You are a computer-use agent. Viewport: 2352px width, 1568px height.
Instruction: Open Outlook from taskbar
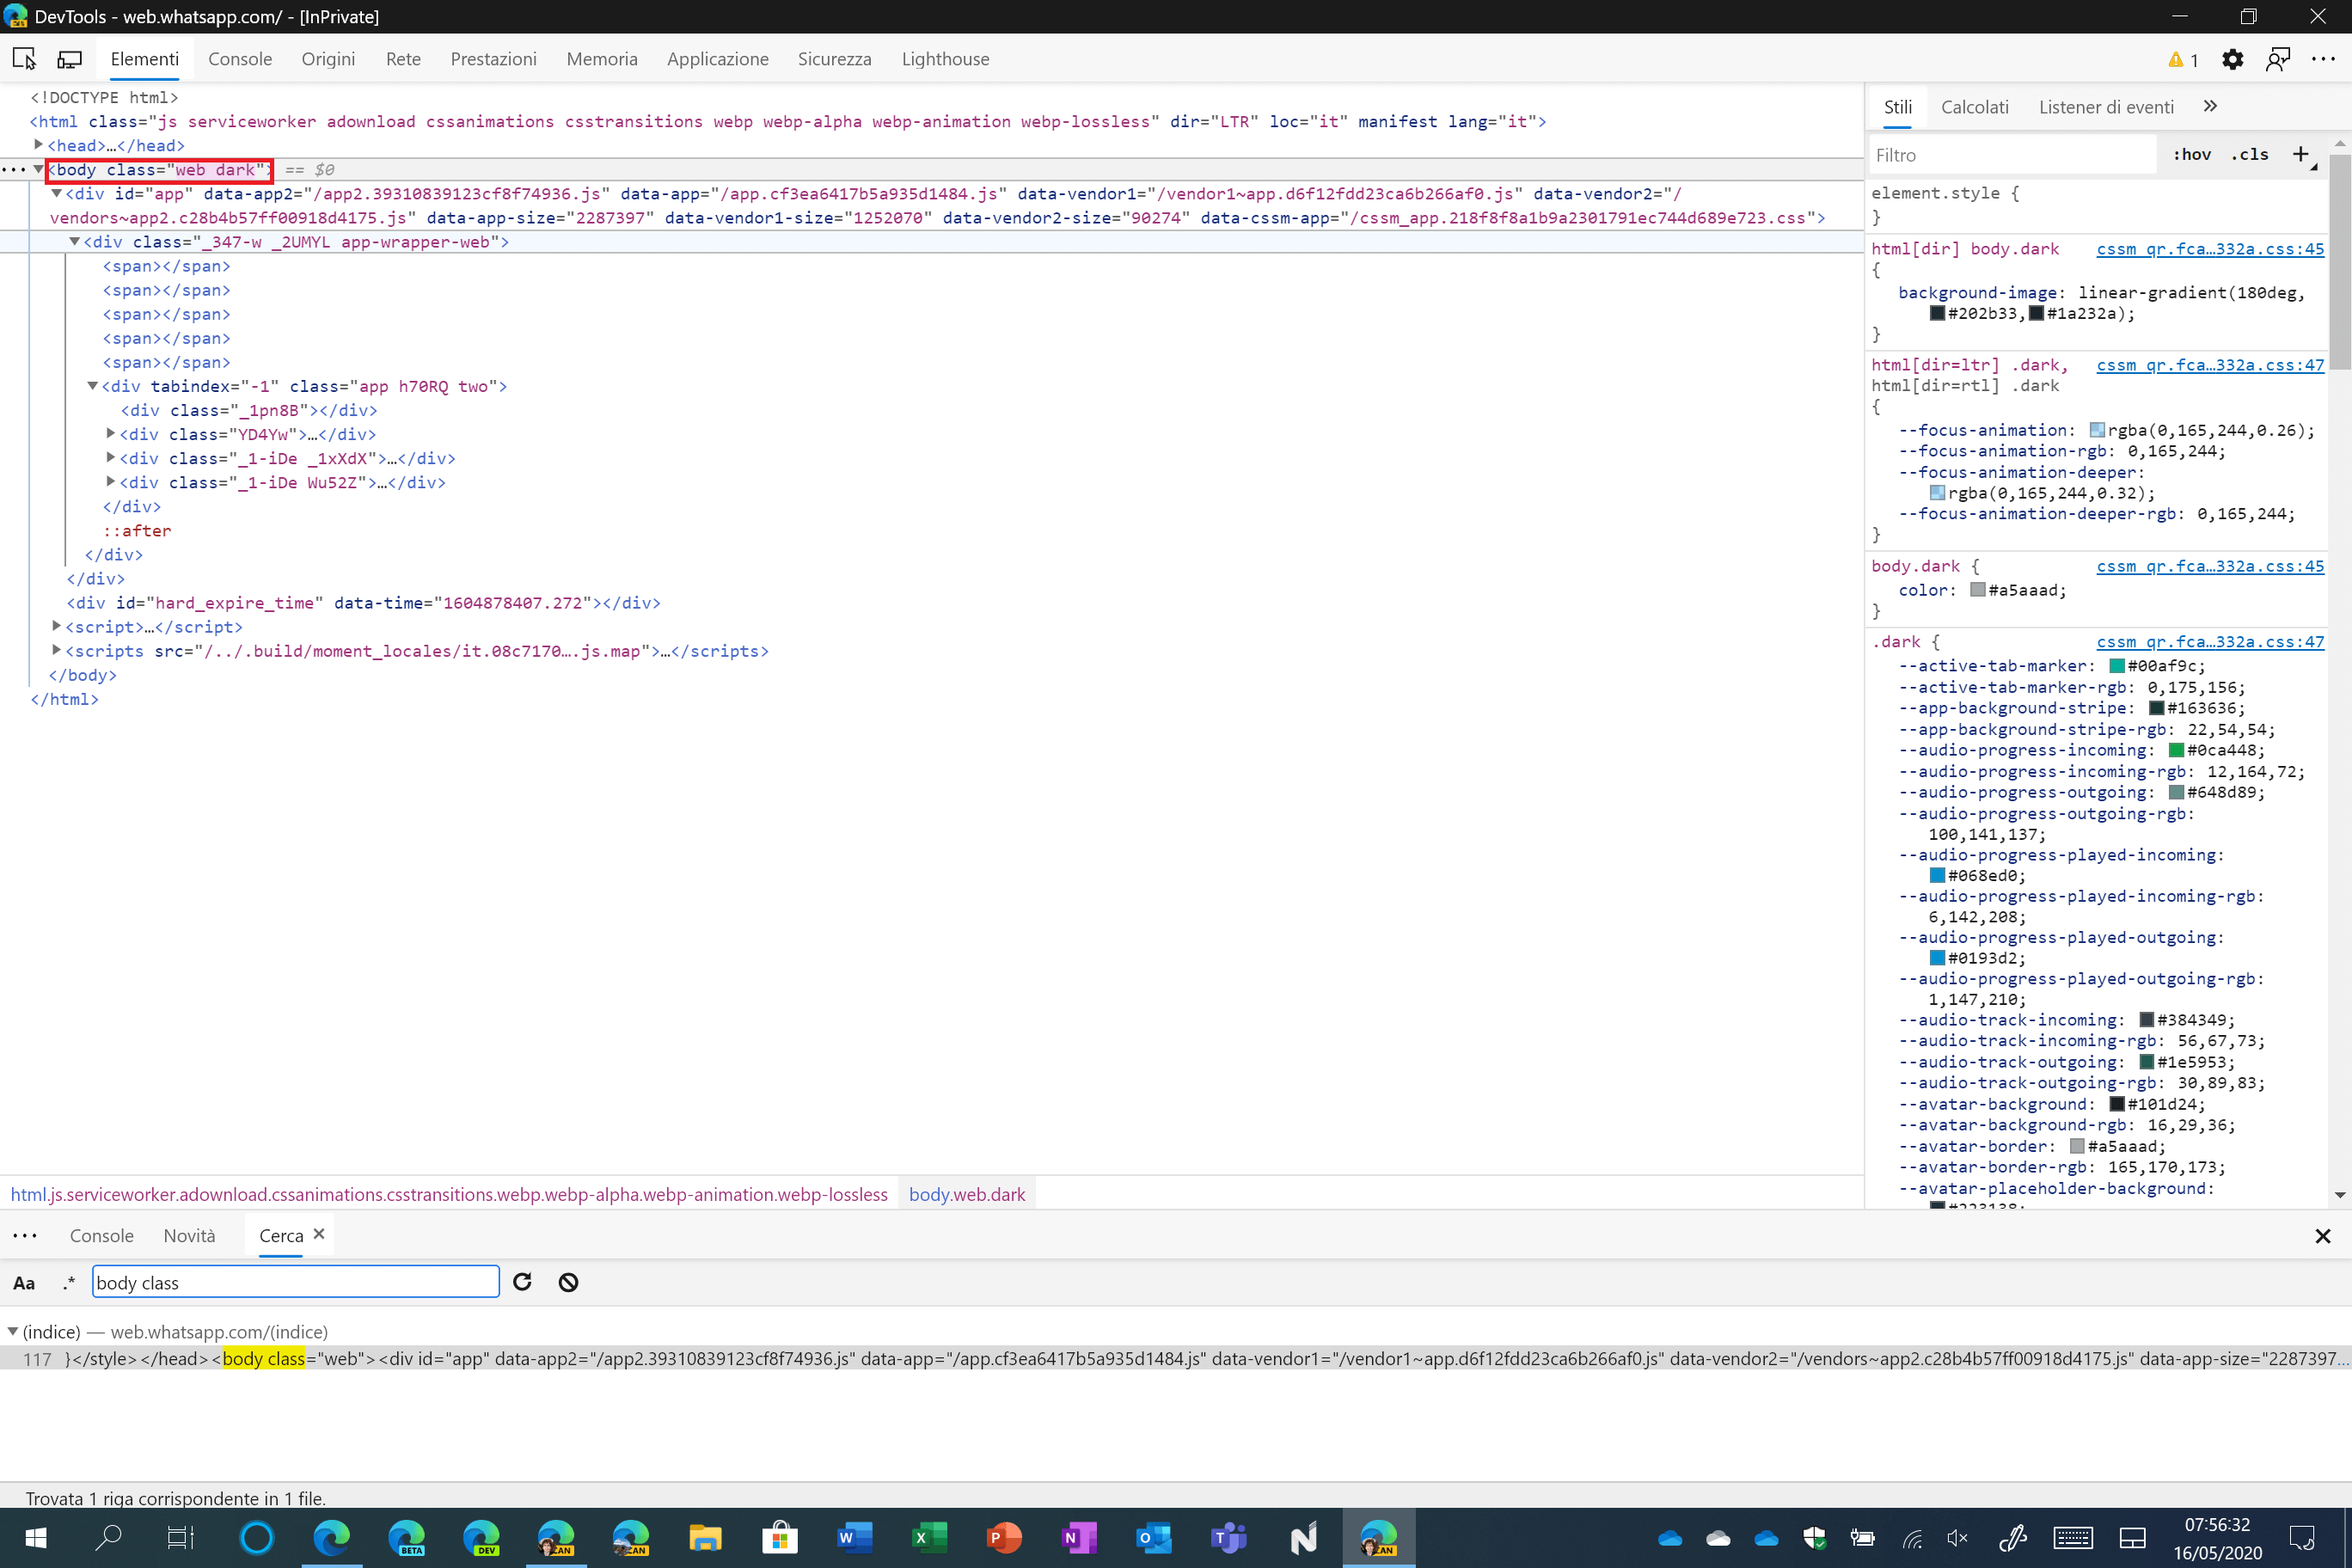[1154, 1538]
